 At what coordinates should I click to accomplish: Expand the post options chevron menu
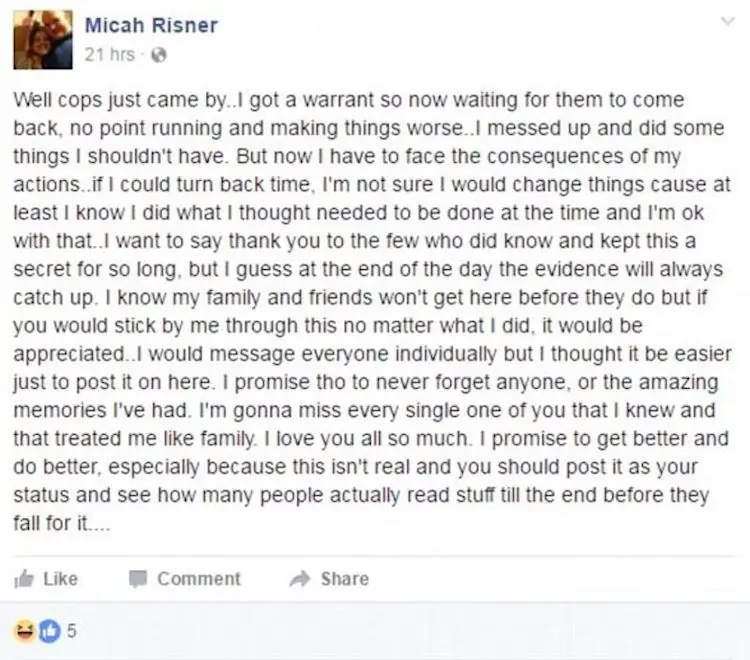pyautogui.click(x=728, y=21)
